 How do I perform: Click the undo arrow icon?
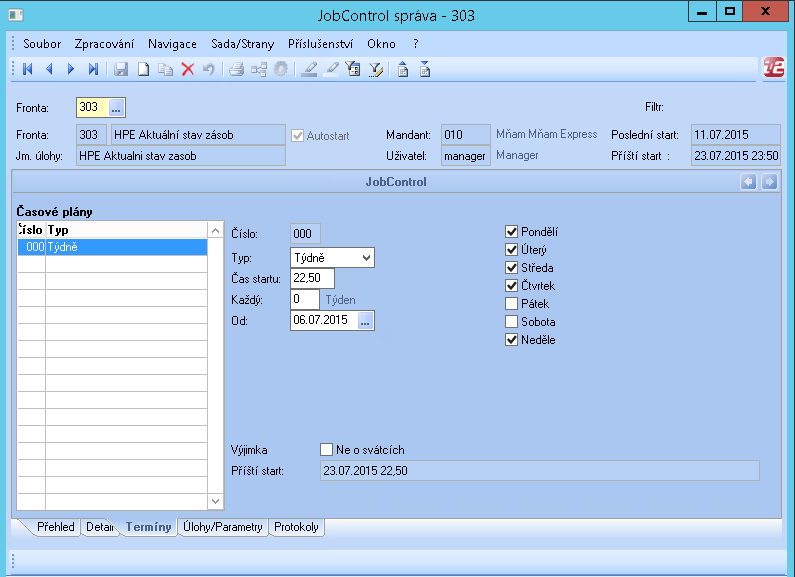pyautogui.click(x=209, y=69)
